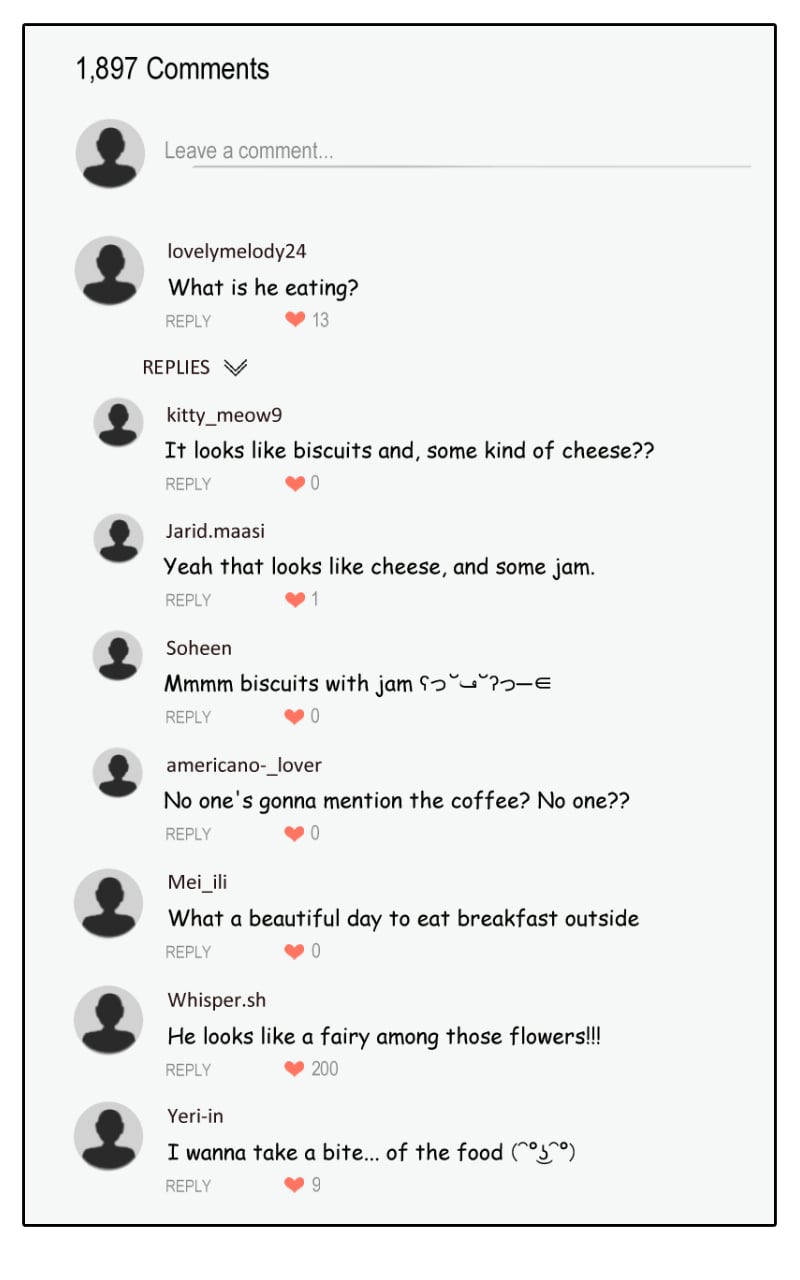
Task: Open the Jarid.maasi username link
Action: (x=215, y=531)
